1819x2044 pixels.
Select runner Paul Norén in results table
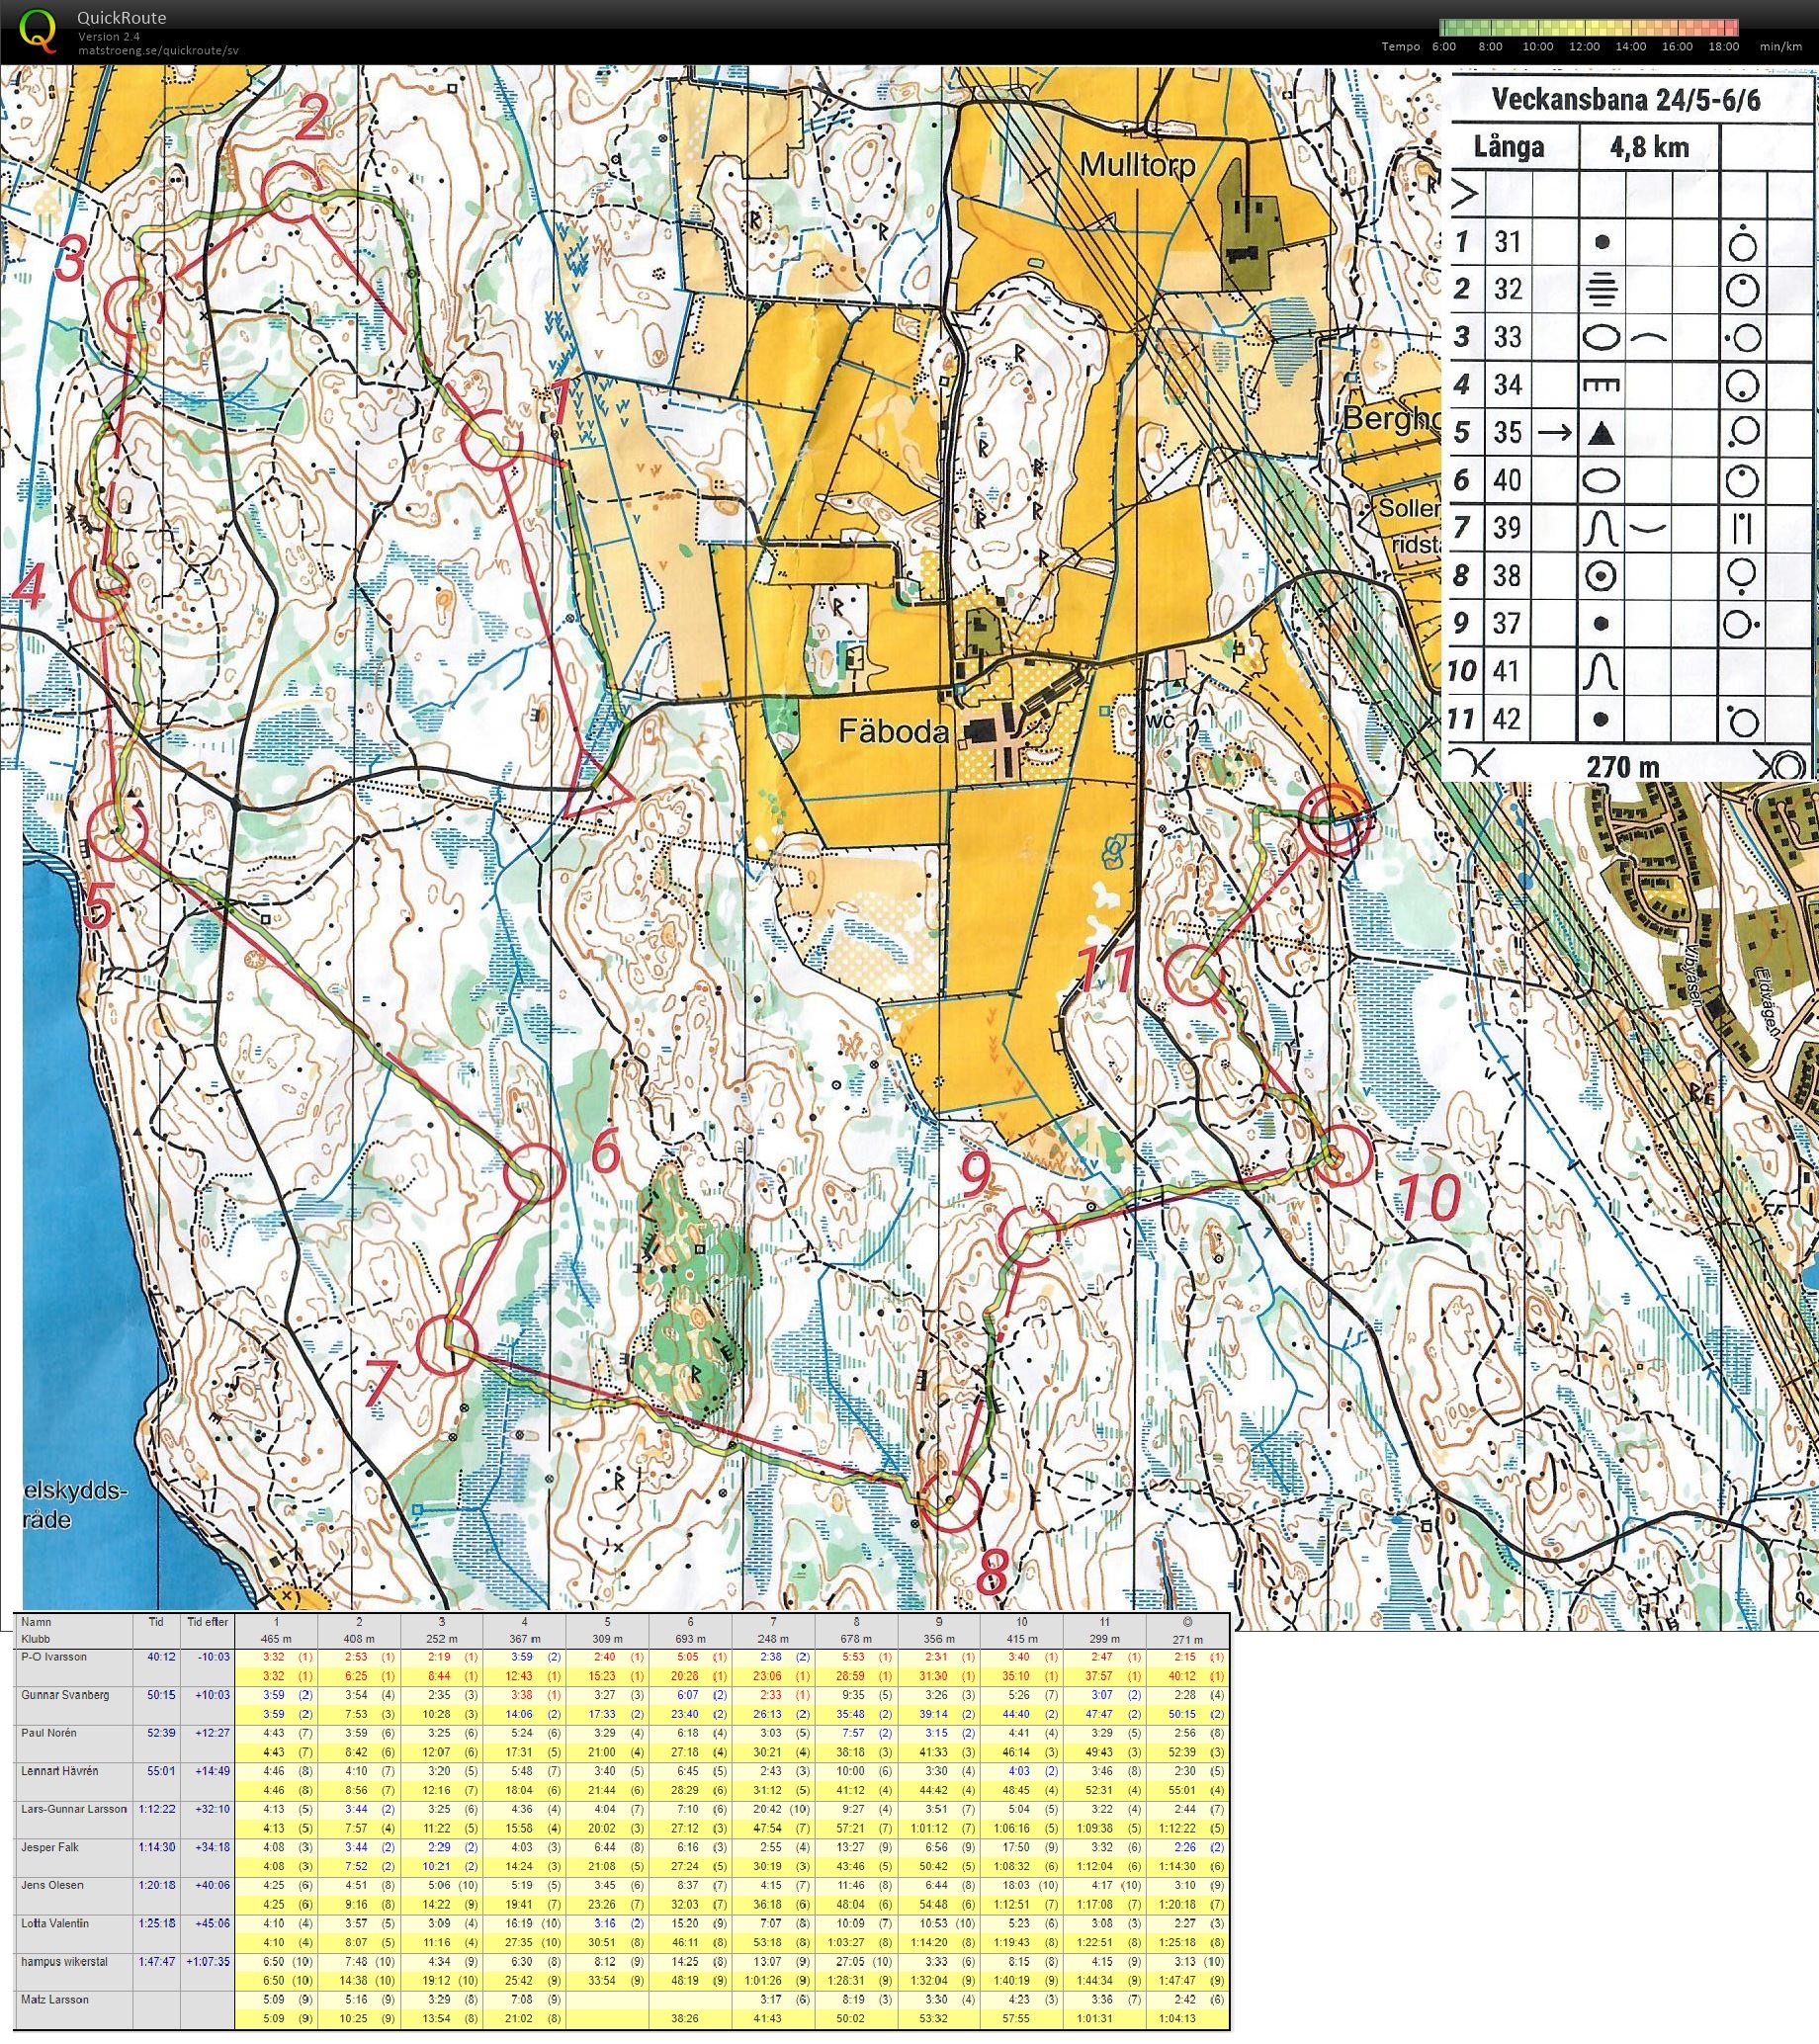tap(49, 1733)
